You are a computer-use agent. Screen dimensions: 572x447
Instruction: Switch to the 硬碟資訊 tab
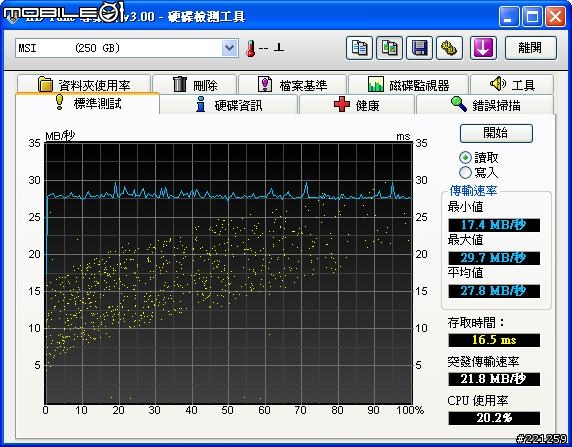229,105
